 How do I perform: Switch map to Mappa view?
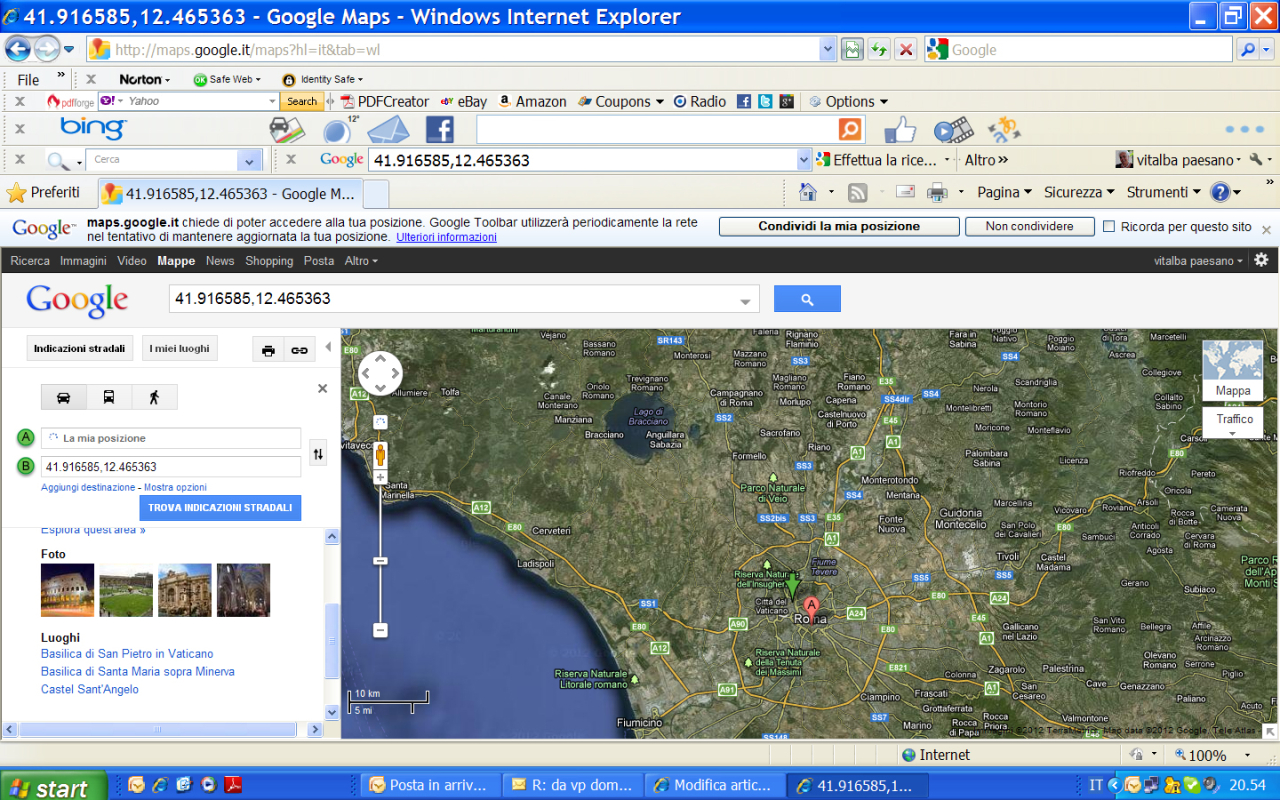point(1232,370)
